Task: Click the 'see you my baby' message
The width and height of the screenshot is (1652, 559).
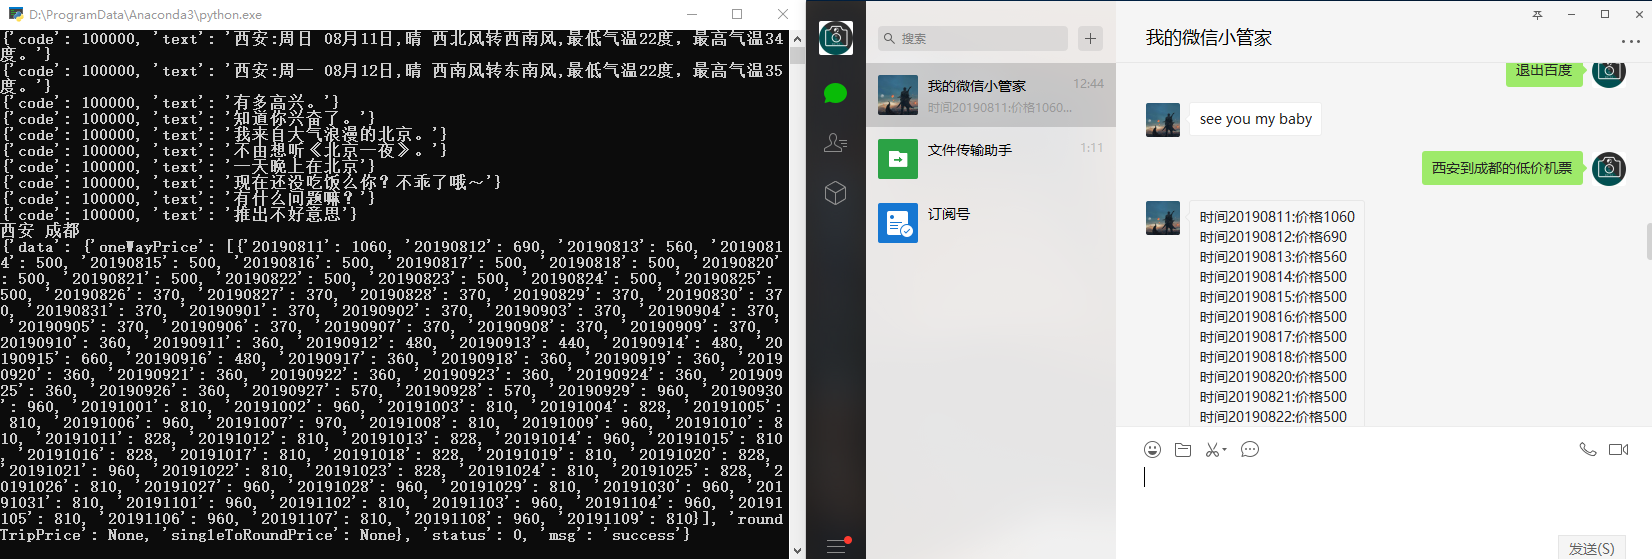Action: [x=1256, y=119]
